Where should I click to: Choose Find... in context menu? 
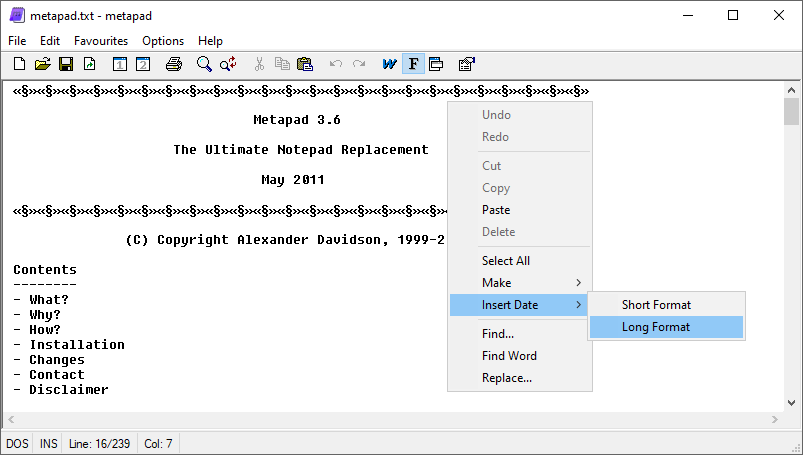tap(520, 334)
